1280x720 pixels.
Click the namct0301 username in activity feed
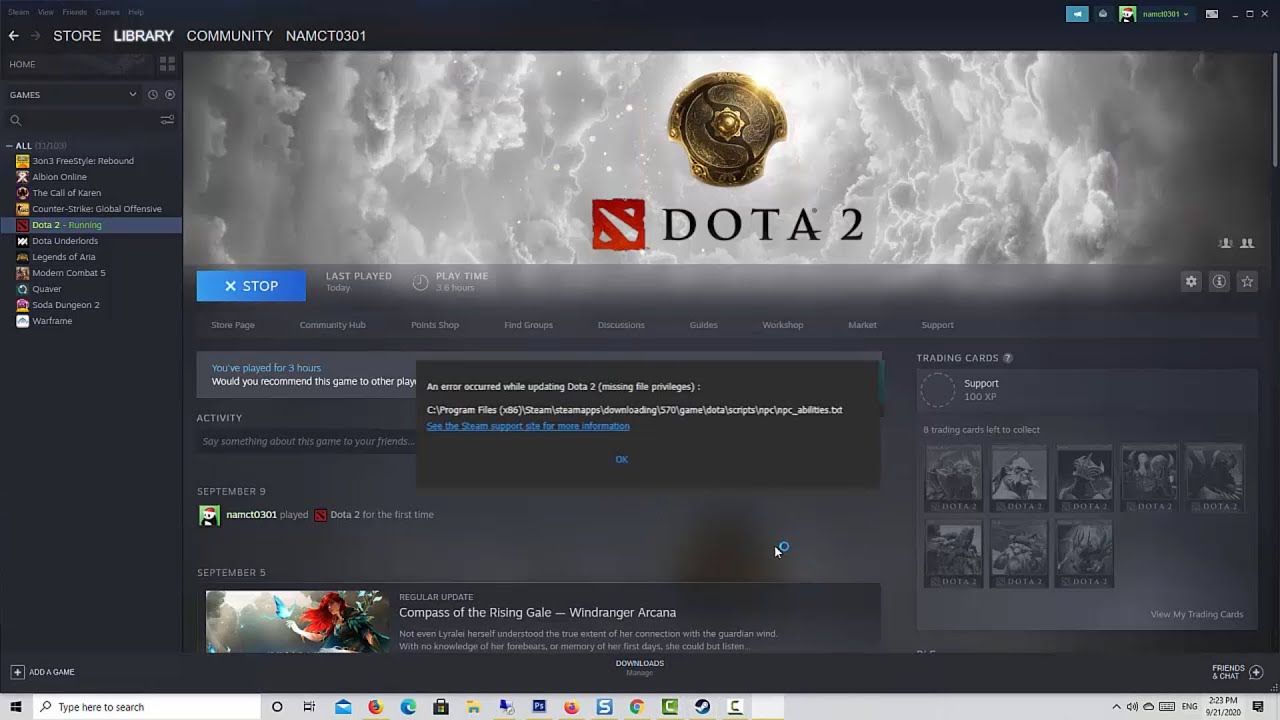251,515
